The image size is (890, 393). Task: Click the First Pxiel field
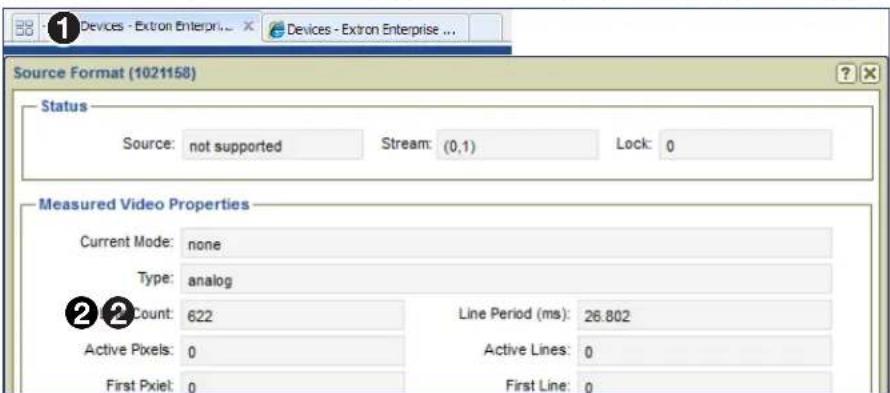[x=292, y=382]
